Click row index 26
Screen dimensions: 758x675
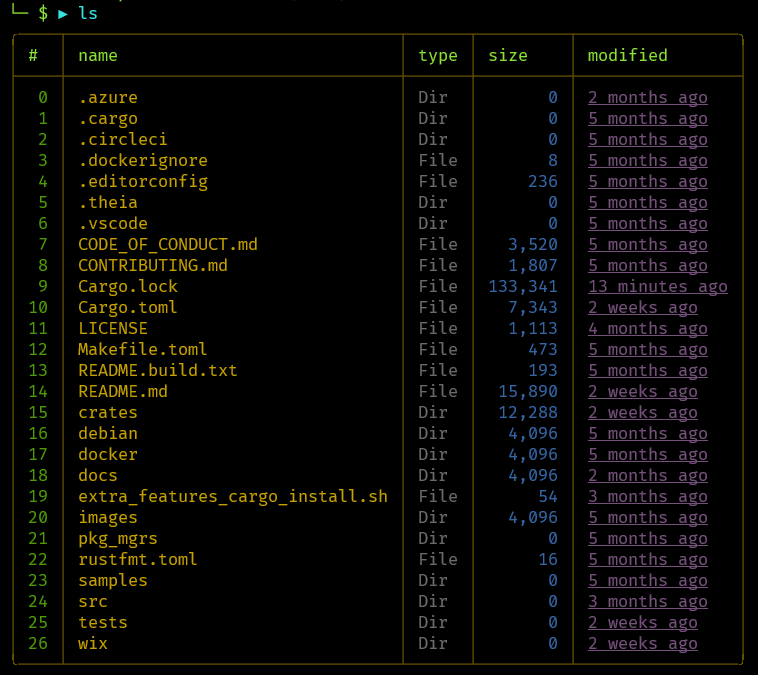point(38,644)
